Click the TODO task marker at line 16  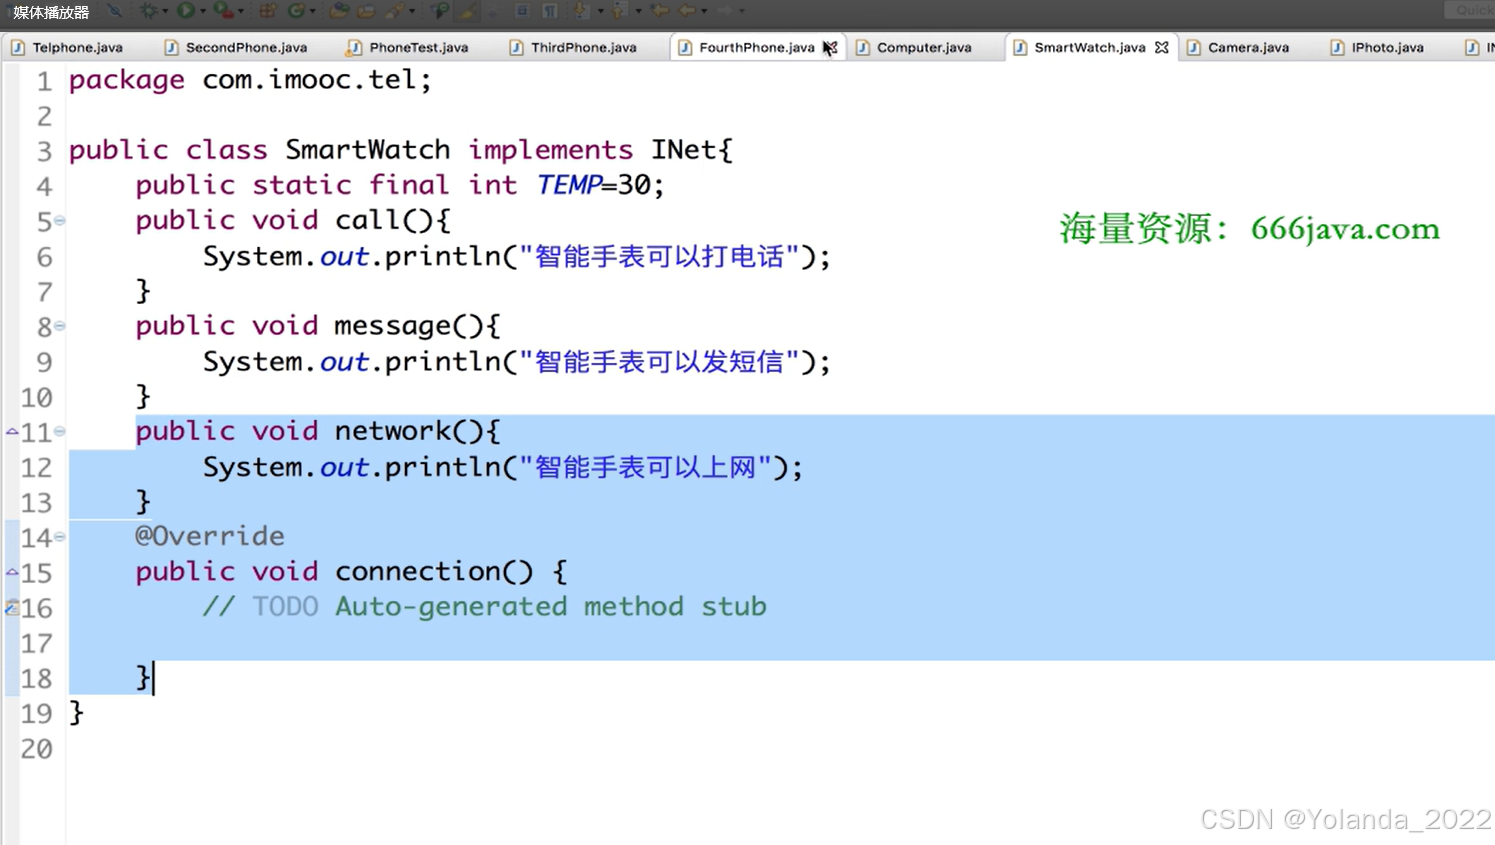[12, 607]
